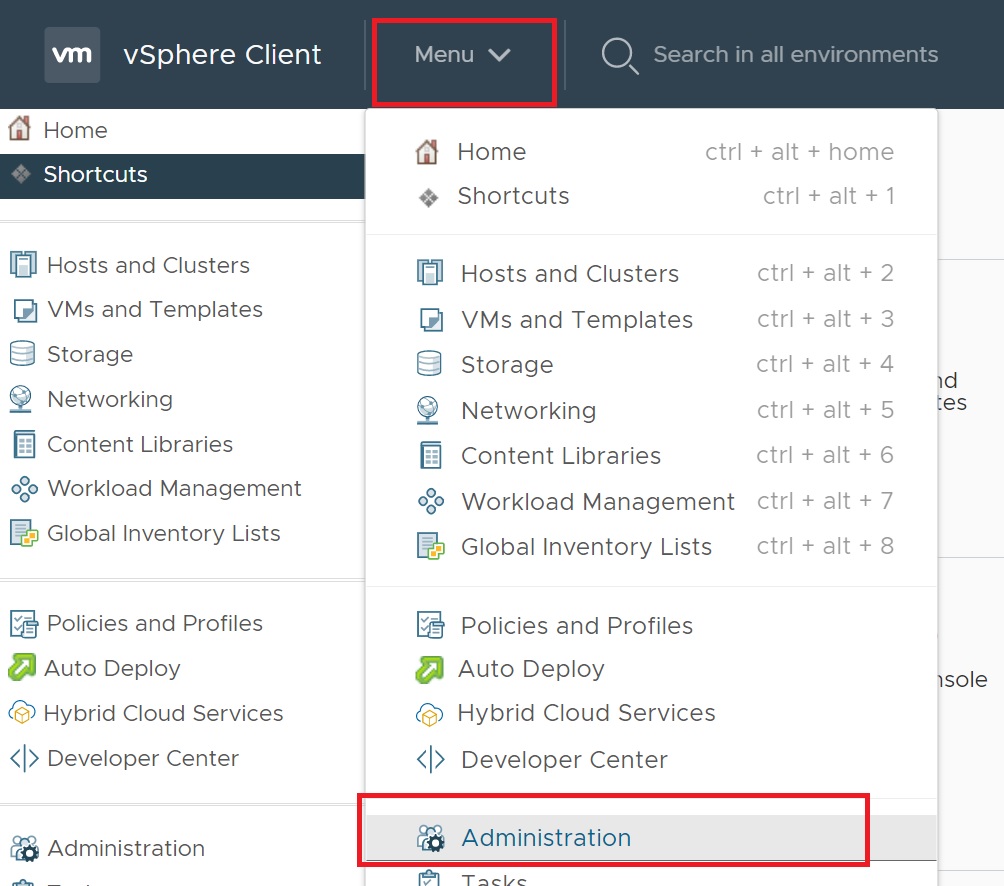Screen dimensions: 1004x886
Task: Click Developer Center code icon in sidebar
Action: pos(23,758)
